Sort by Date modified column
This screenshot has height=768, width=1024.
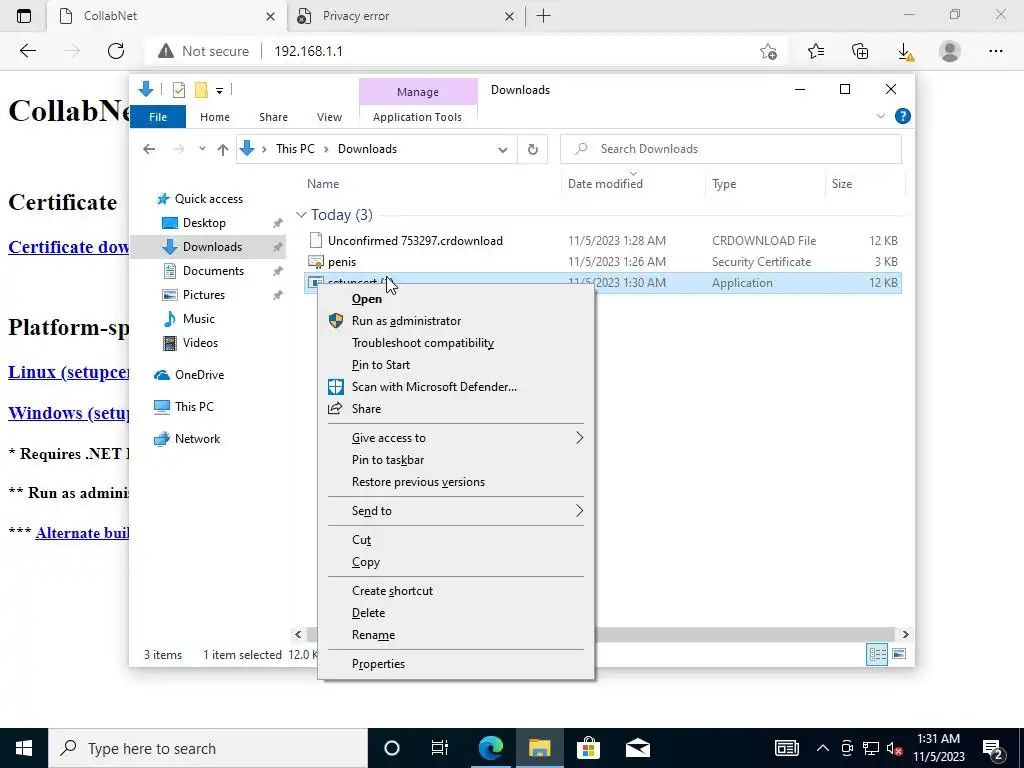coord(605,184)
